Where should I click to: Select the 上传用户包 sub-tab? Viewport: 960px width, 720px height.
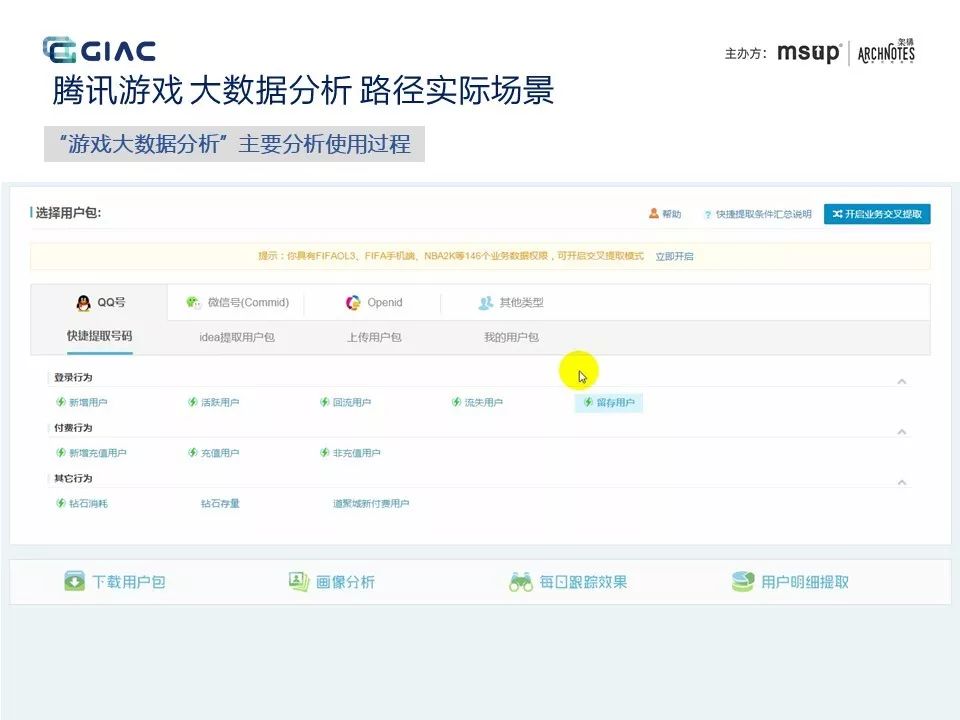click(x=374, y=337)
